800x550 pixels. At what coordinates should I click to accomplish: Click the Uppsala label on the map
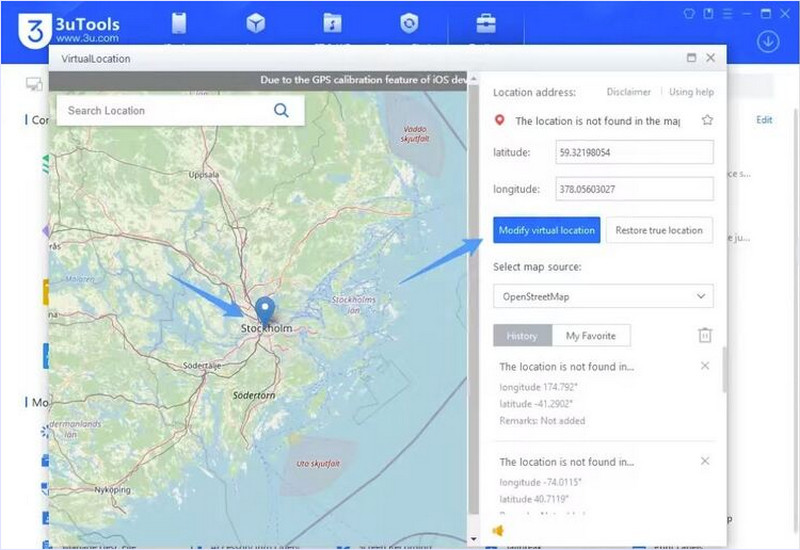point(204,174)
